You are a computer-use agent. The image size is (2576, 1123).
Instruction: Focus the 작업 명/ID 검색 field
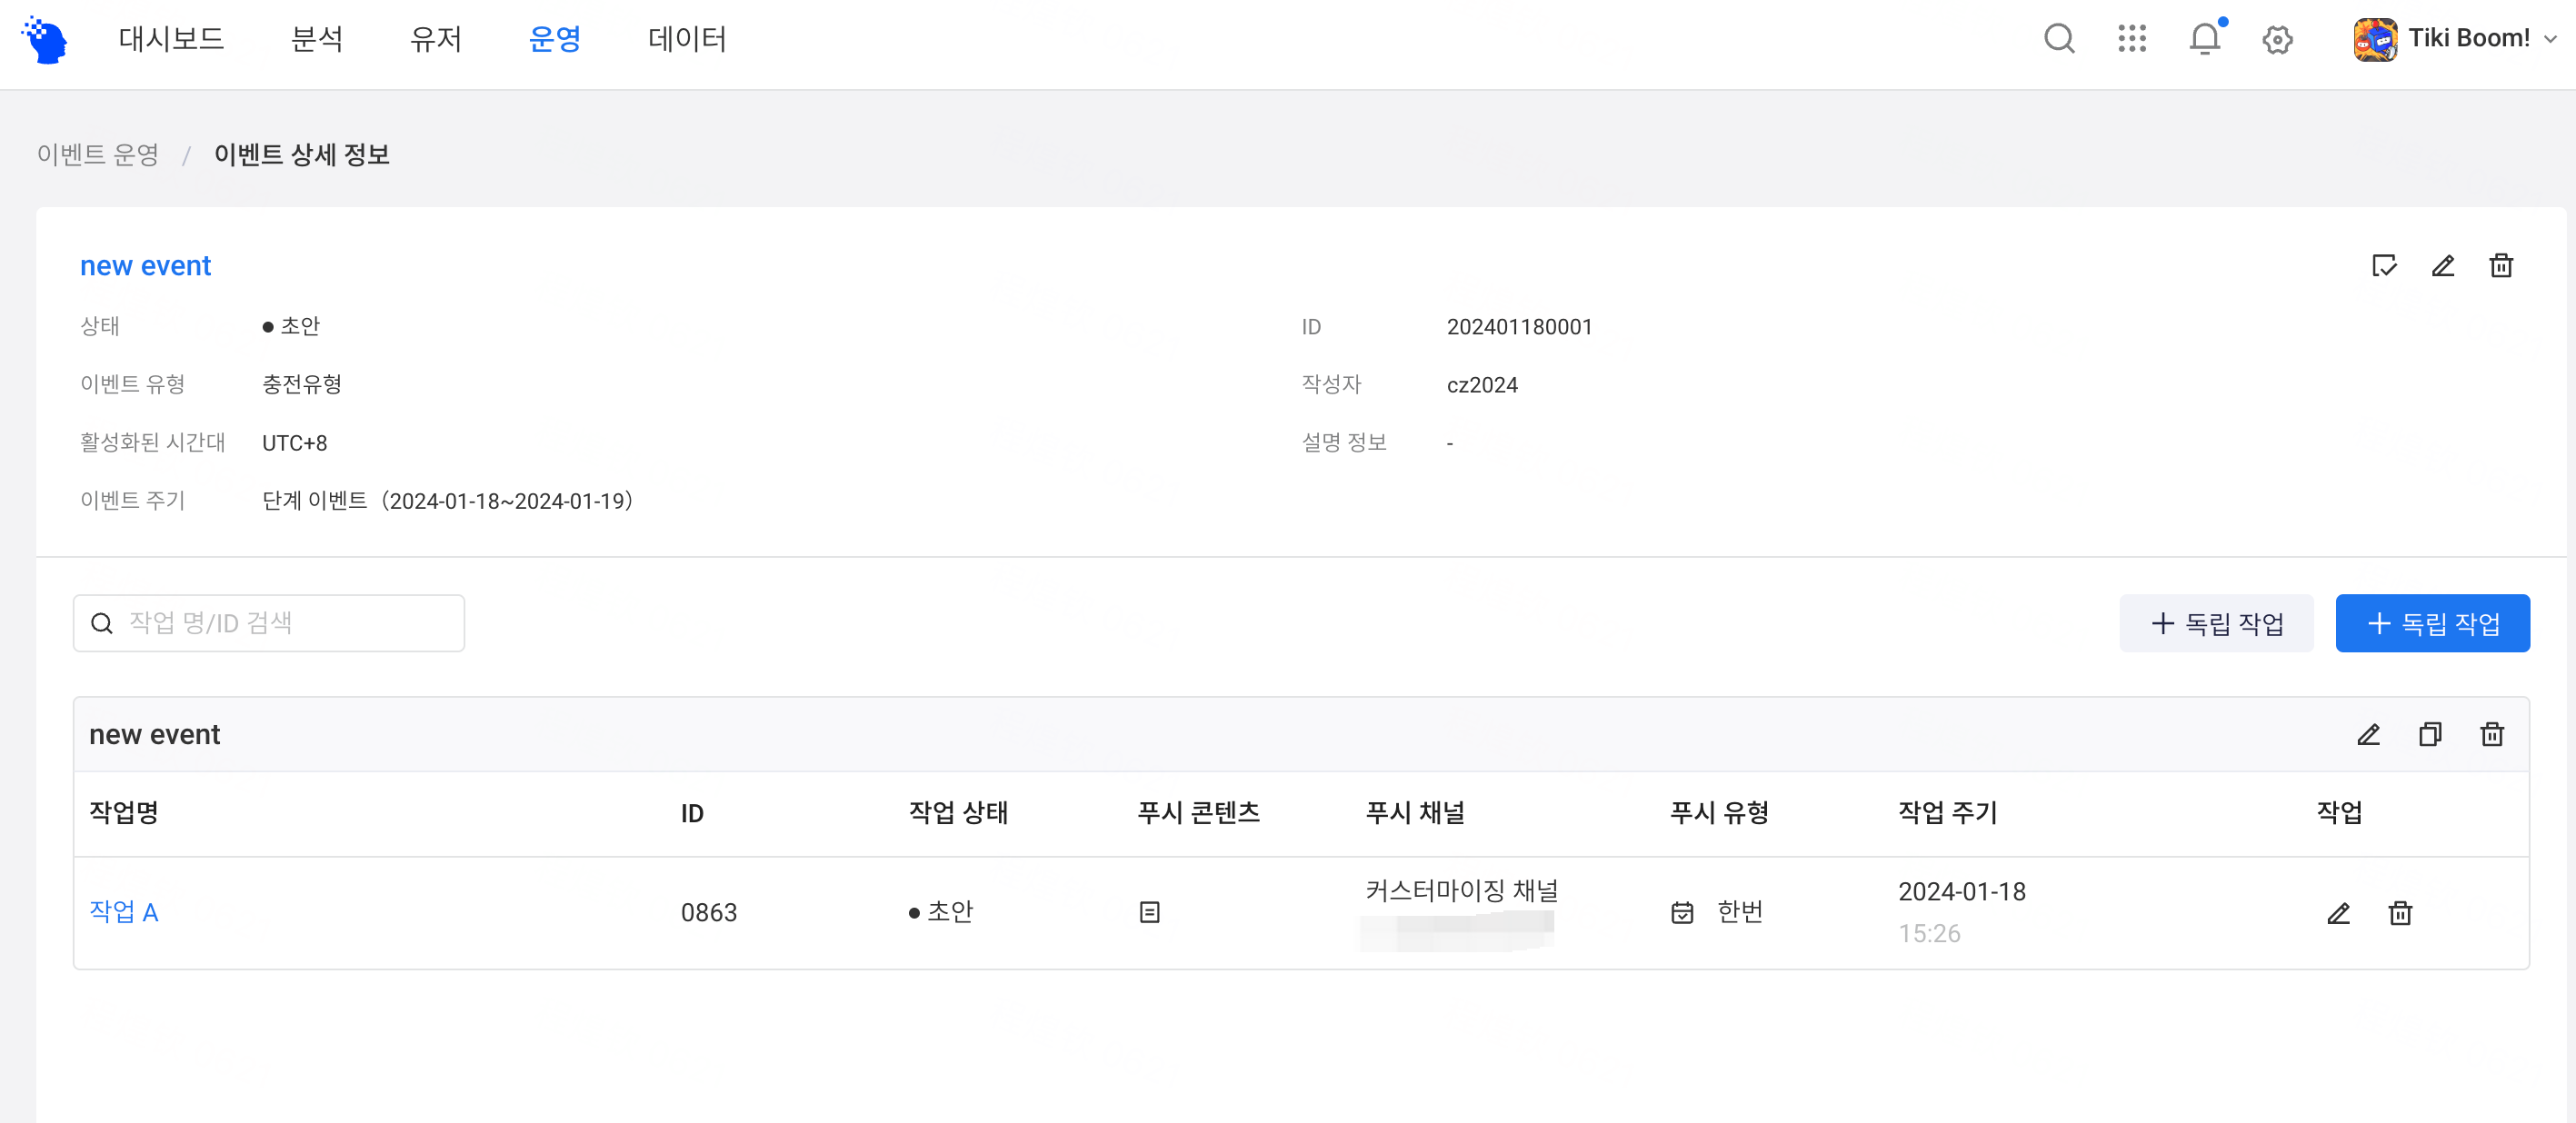268,623
